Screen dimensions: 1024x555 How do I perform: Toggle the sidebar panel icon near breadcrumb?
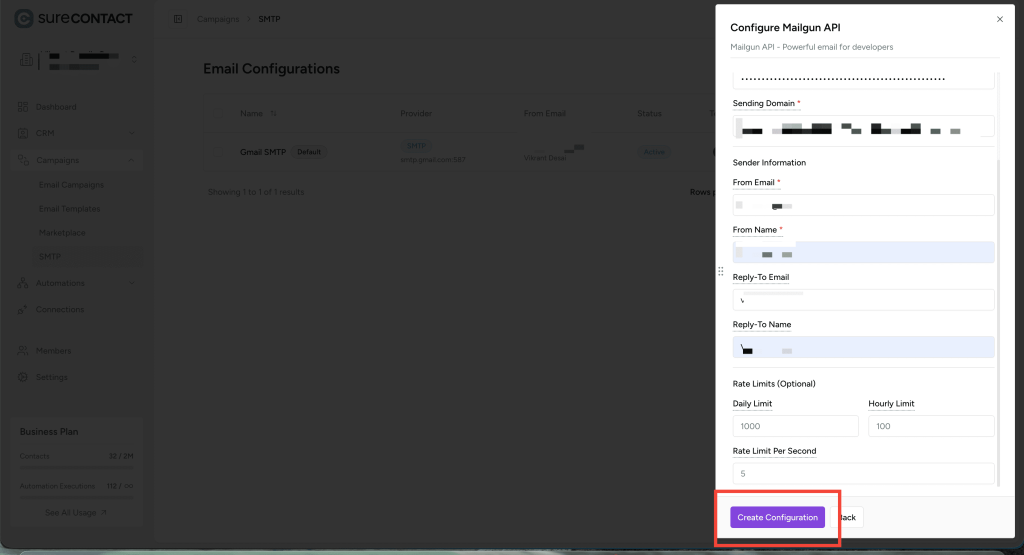click(x=177, y=19)
